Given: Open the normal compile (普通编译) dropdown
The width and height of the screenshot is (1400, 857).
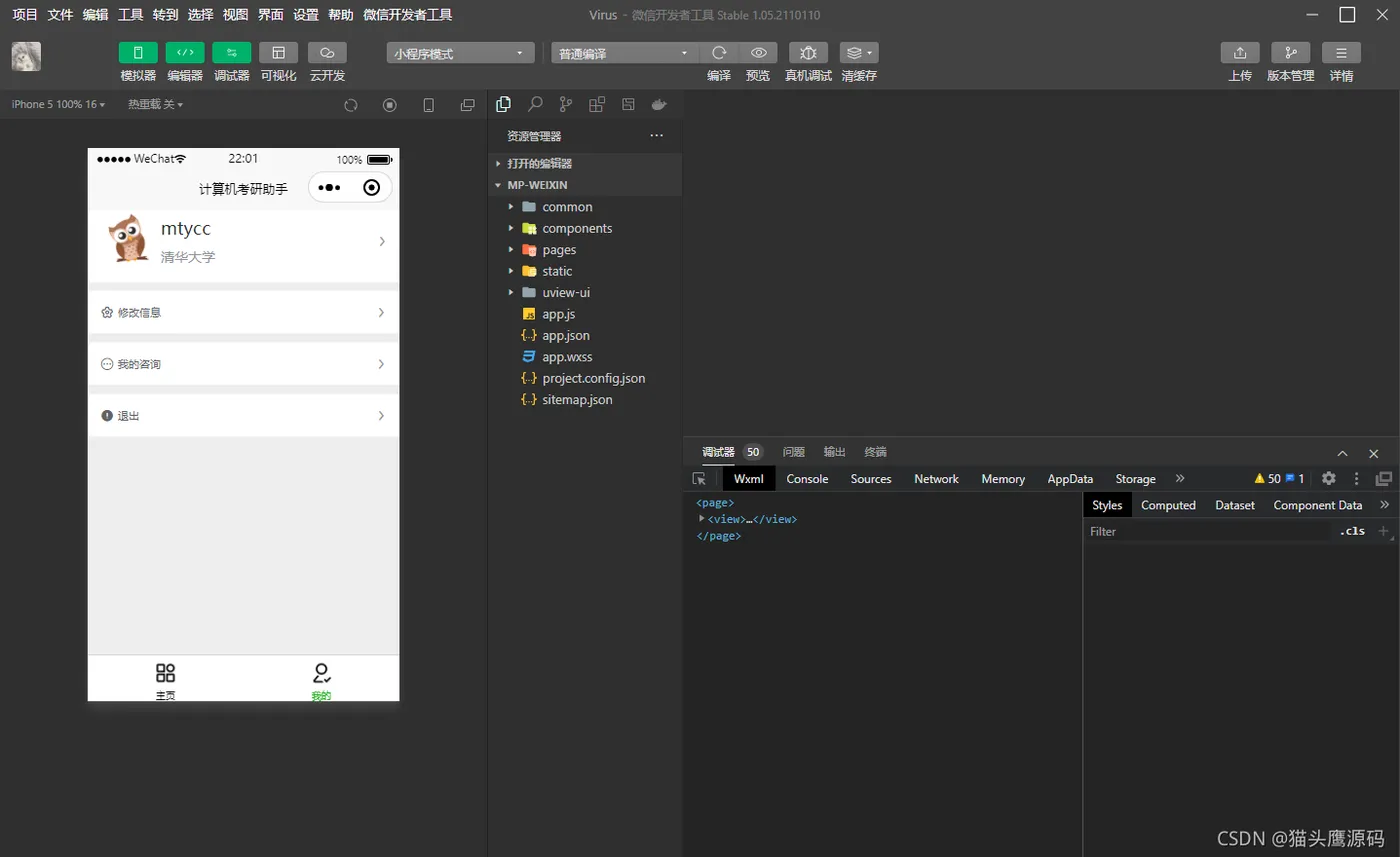Looking at the screenshot, I should [x=624, y=53].
